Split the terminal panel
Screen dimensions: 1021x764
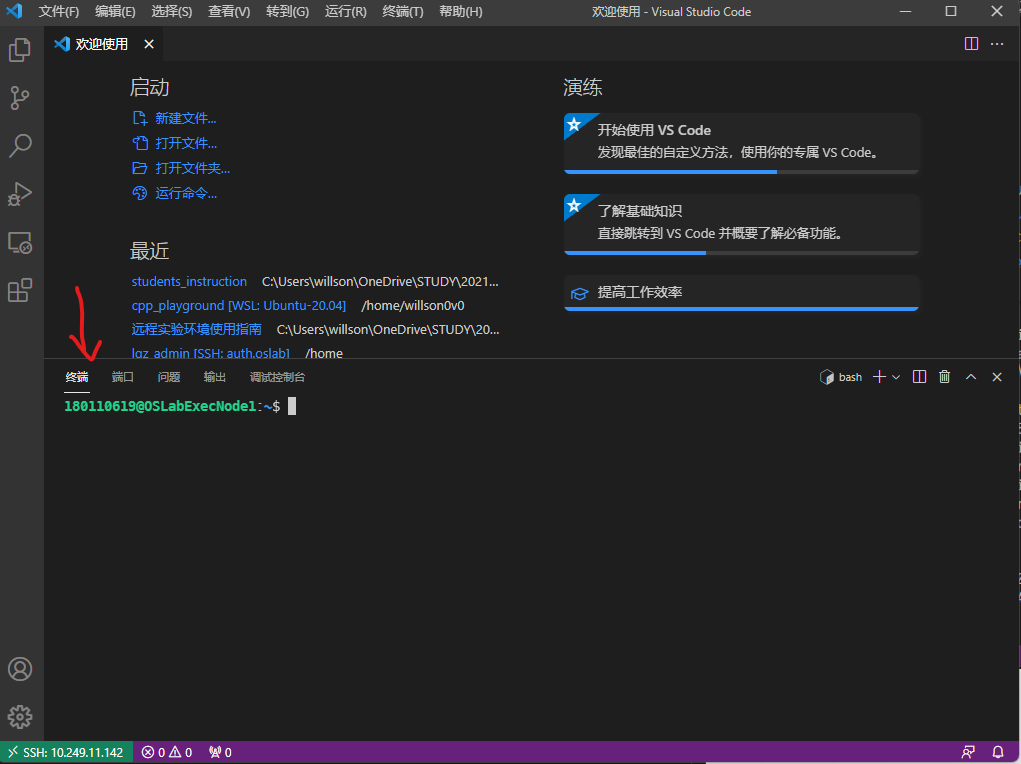click(x=920, y=377)
